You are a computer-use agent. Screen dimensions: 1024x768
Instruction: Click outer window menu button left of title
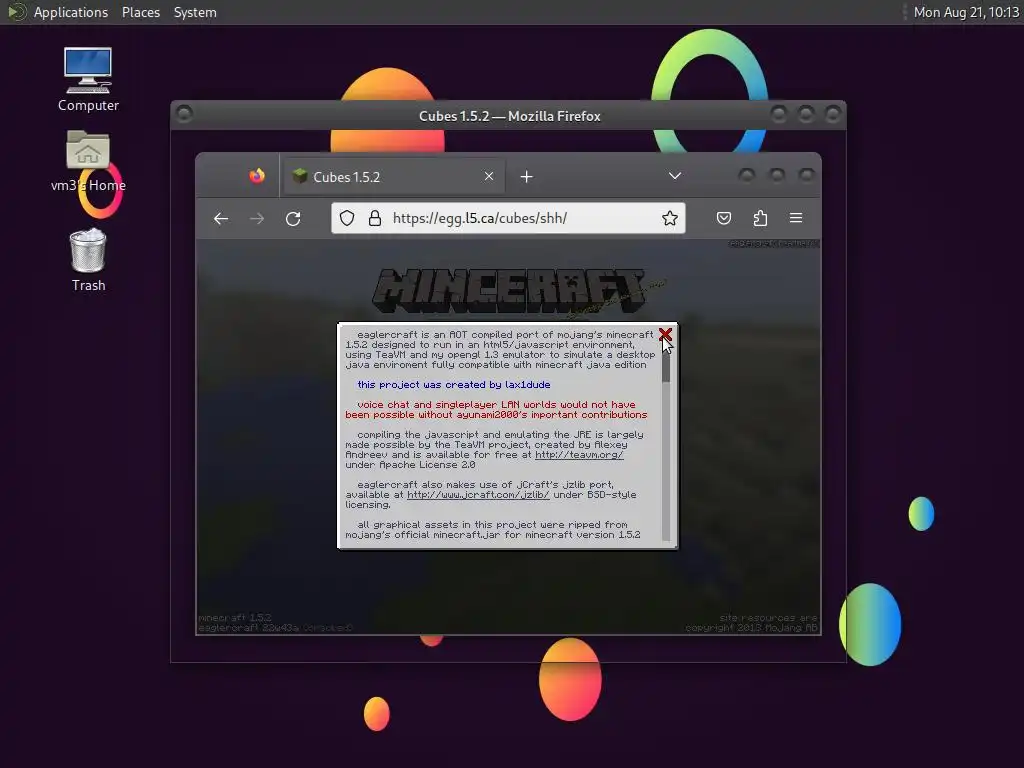coord(184,114)
